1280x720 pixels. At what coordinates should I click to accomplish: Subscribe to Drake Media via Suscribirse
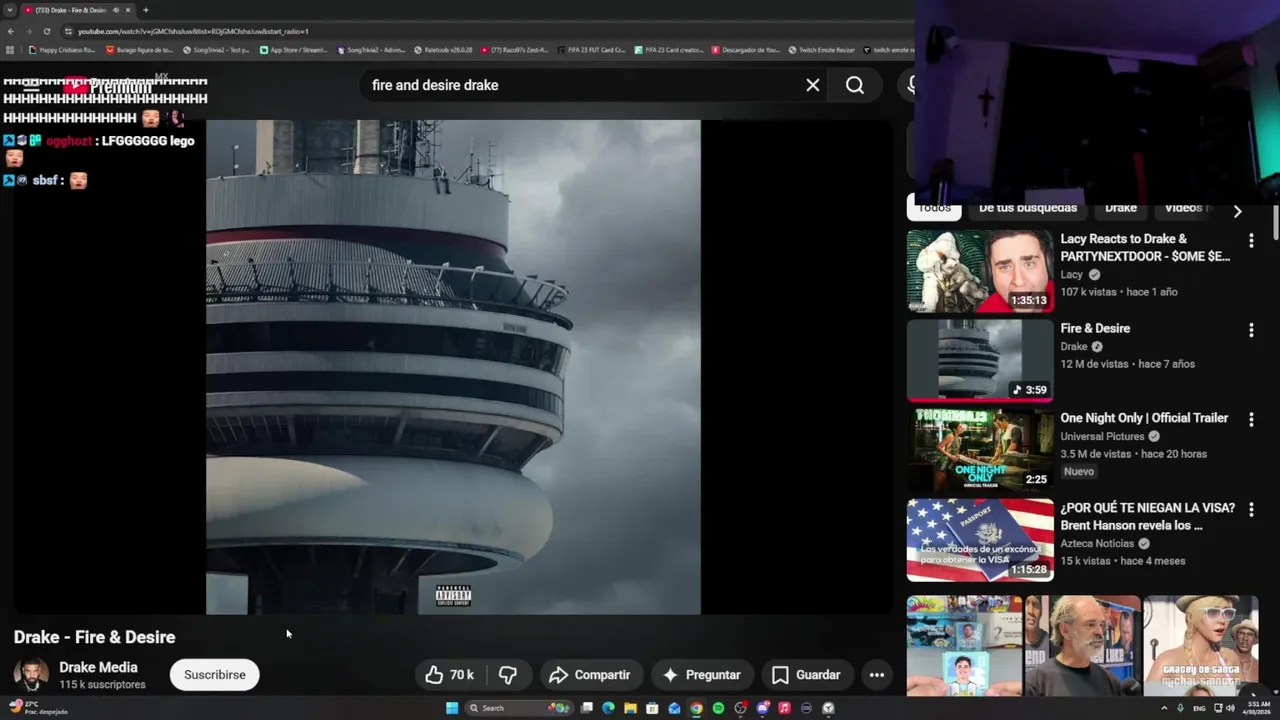click(214, 675)
